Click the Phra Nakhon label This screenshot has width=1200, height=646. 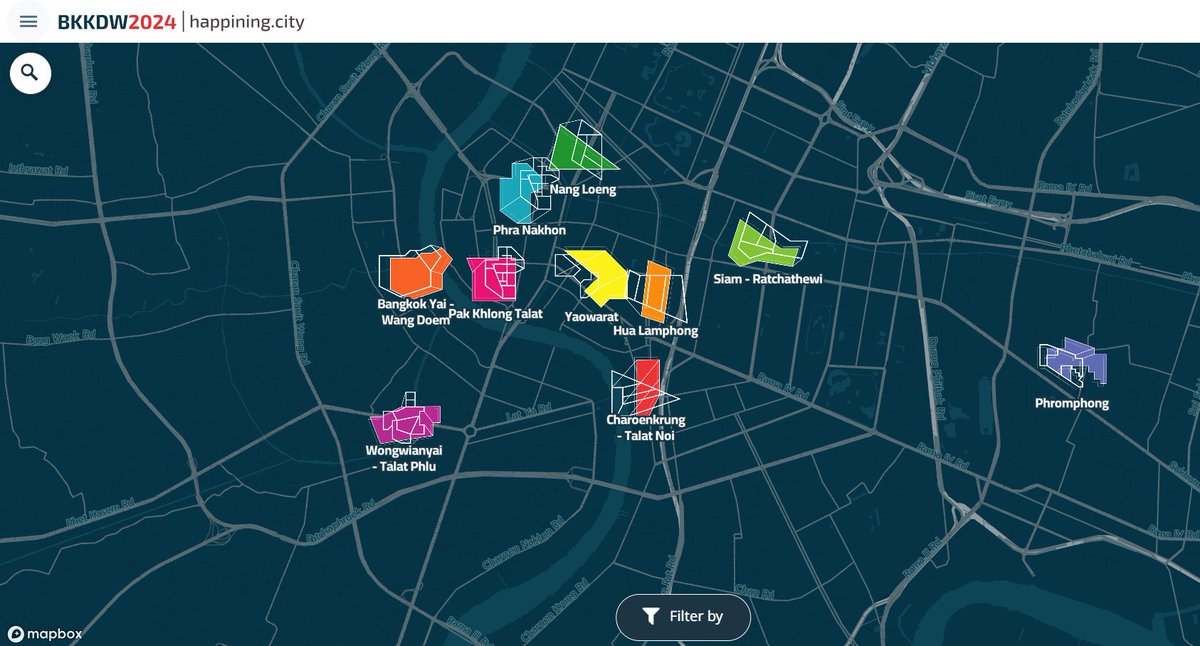(530, 230)
